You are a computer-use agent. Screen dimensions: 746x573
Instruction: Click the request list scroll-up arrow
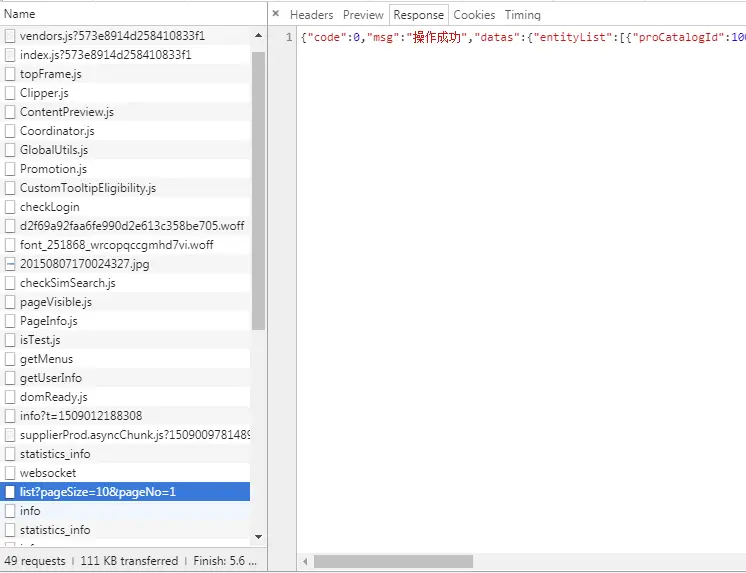(x=258, y=36)
